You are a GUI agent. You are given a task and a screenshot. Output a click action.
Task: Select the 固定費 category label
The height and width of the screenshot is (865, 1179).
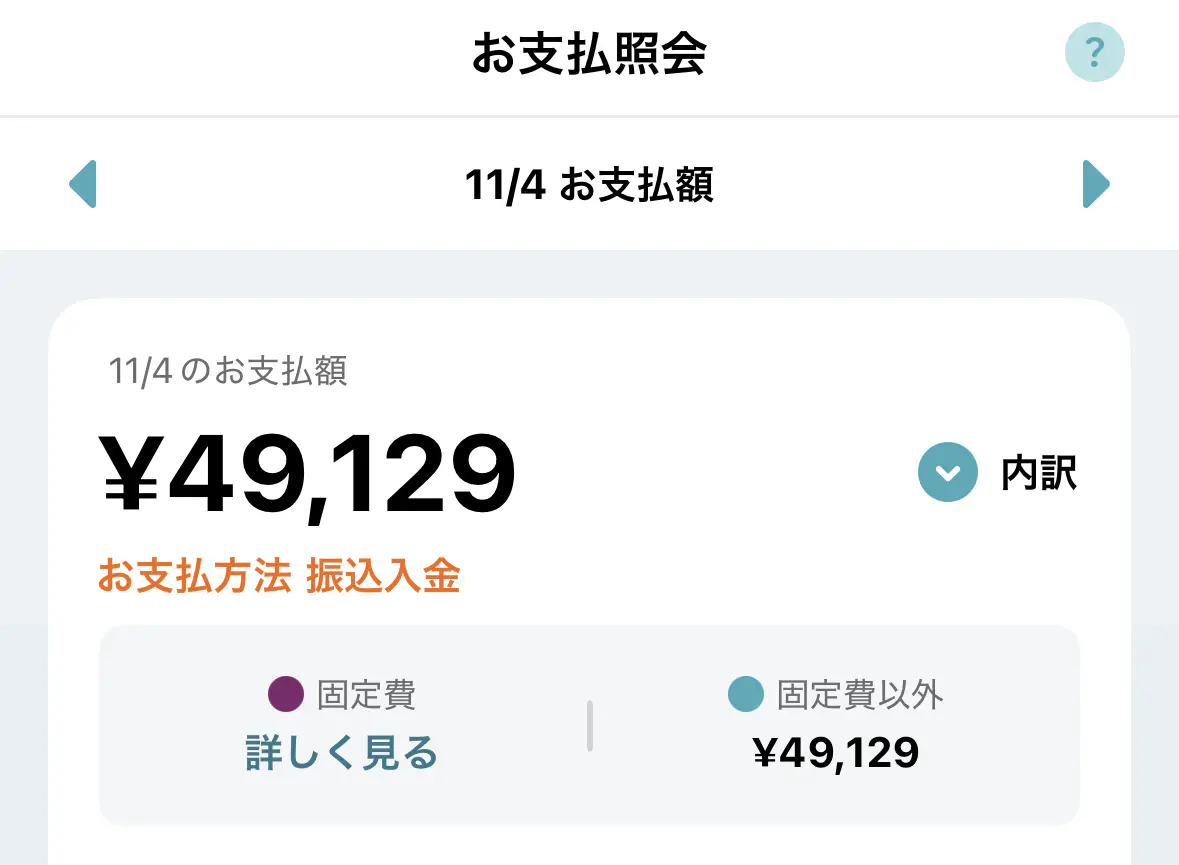pyautogui.click(x=366, y=694)
